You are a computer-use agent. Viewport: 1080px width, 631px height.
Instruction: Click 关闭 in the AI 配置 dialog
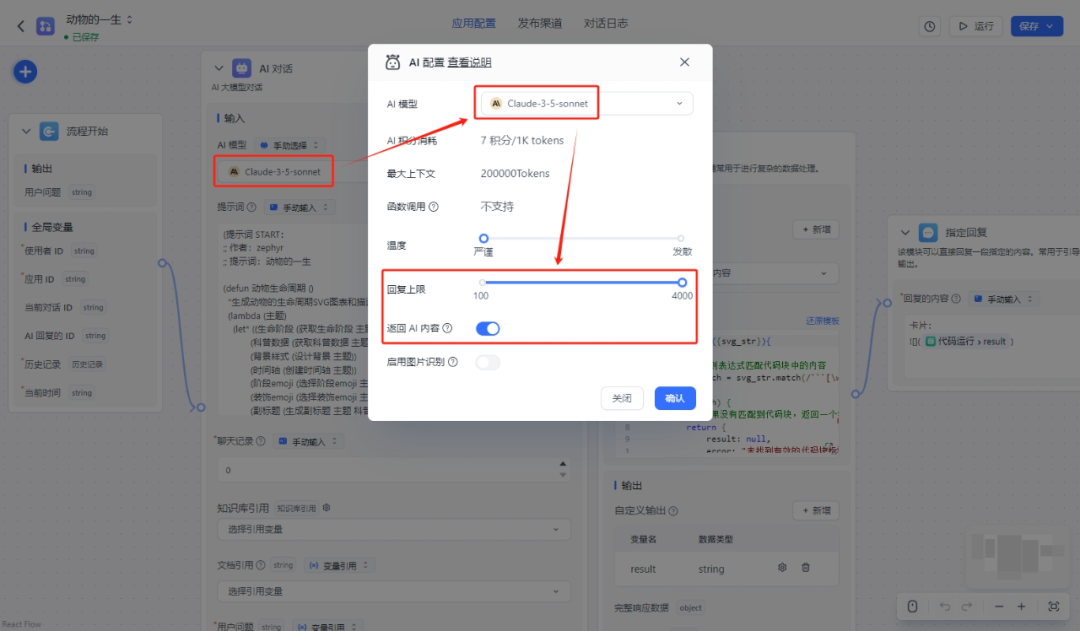click(x=621, y=398)
